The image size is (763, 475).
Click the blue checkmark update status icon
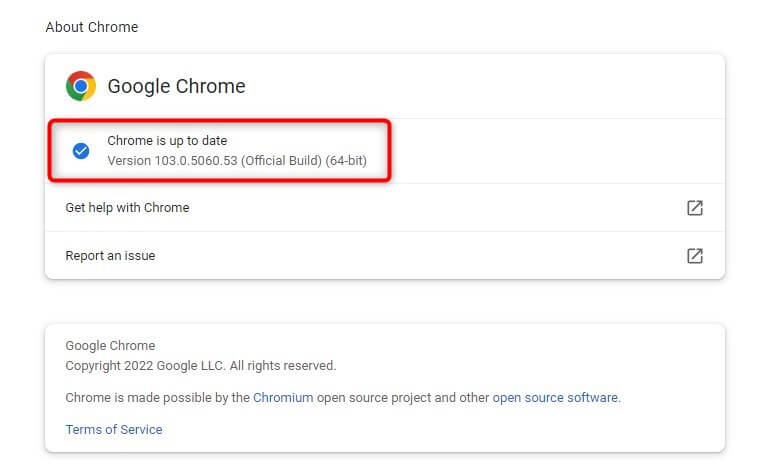point(81,151)
